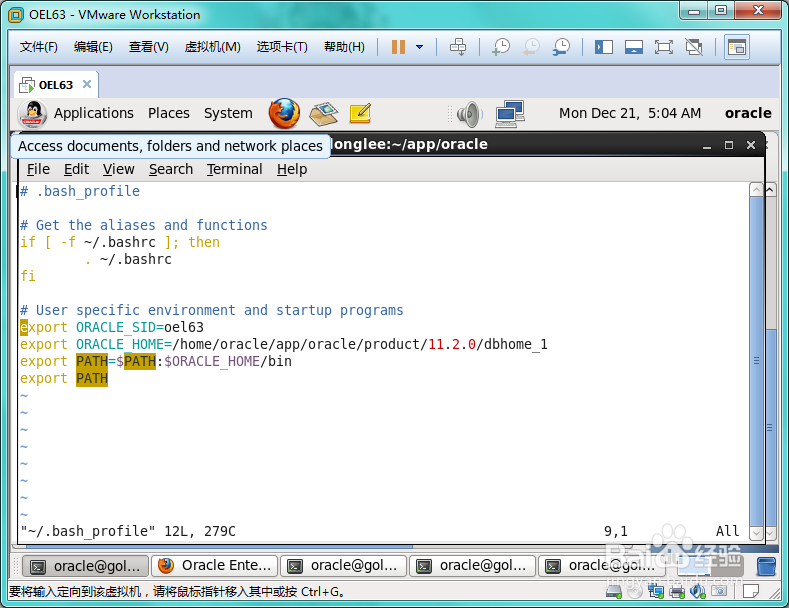This screenshot has height=608, width=789.
Task: Enter full screen mode
Action: (664, 47)
